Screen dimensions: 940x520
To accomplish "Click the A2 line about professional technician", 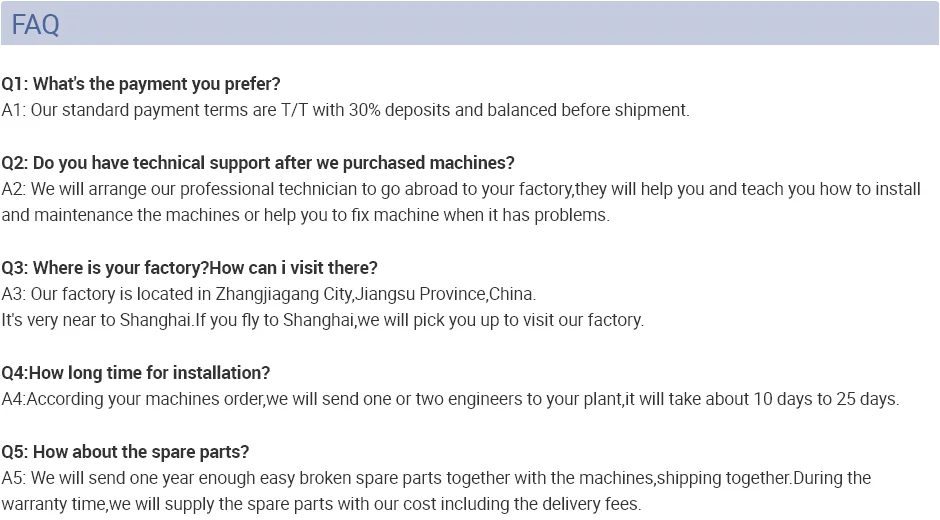I will (460, 189).
